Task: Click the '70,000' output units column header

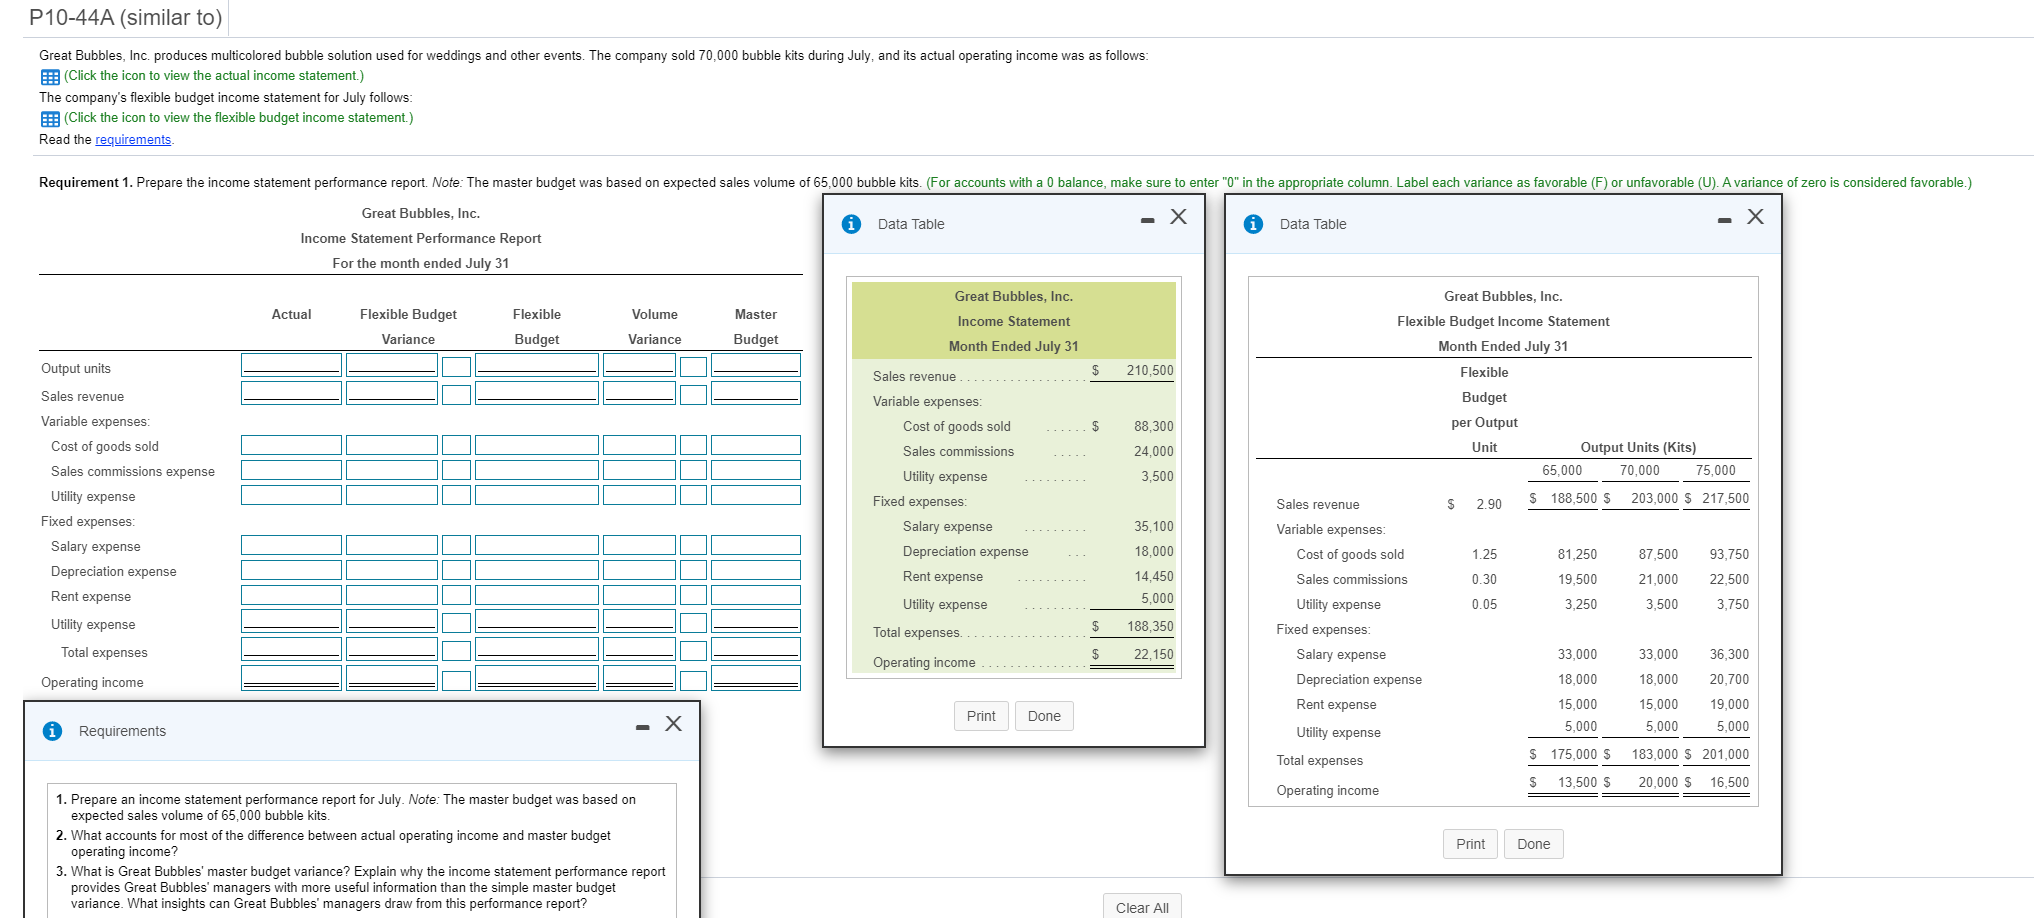Action: tap(1640, 471)
